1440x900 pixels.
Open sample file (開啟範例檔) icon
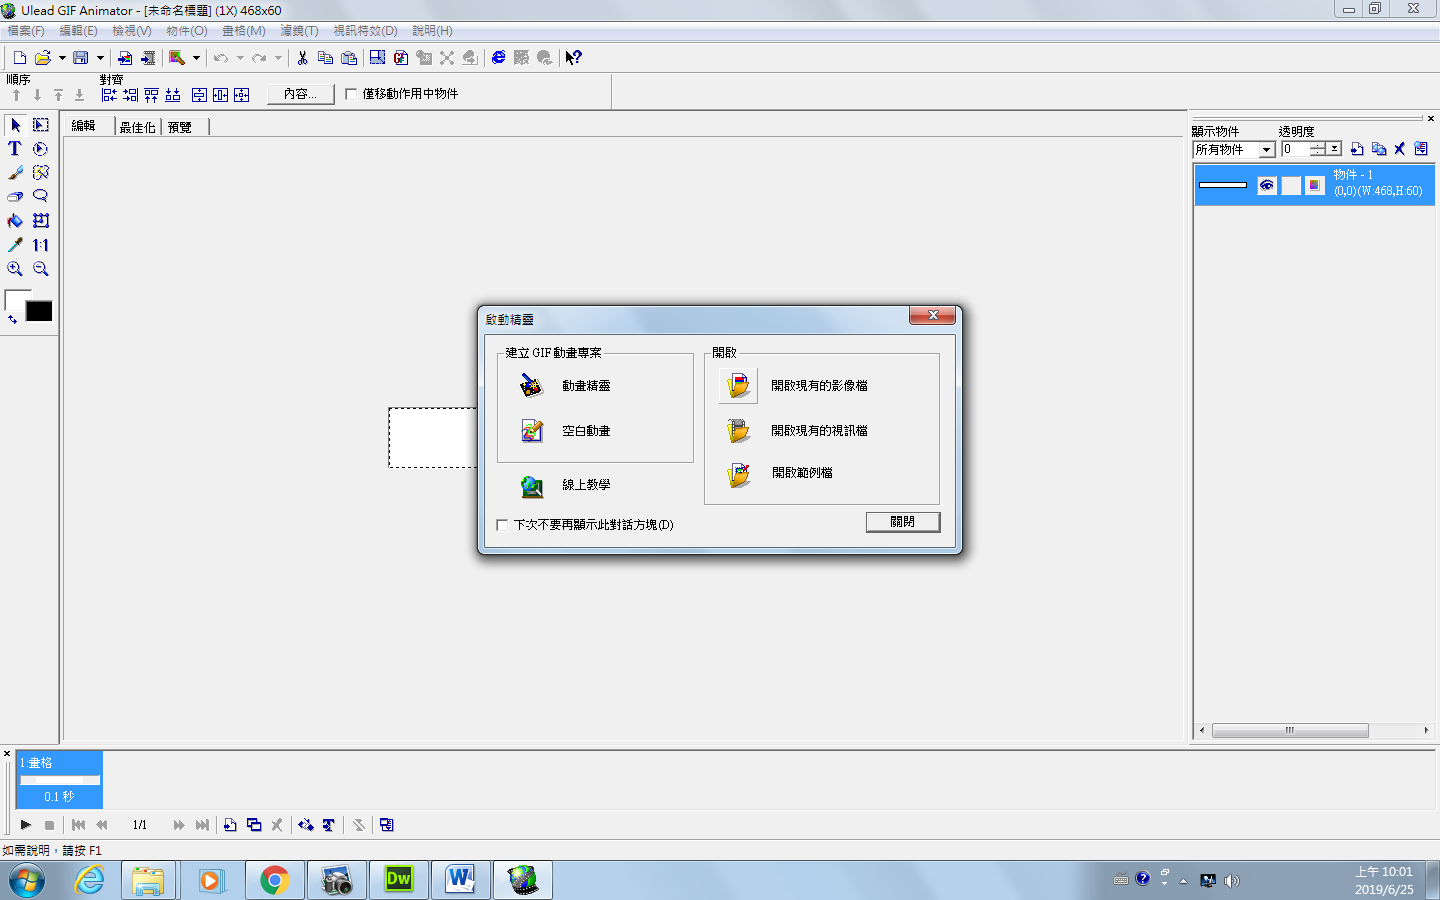[738, 474]
